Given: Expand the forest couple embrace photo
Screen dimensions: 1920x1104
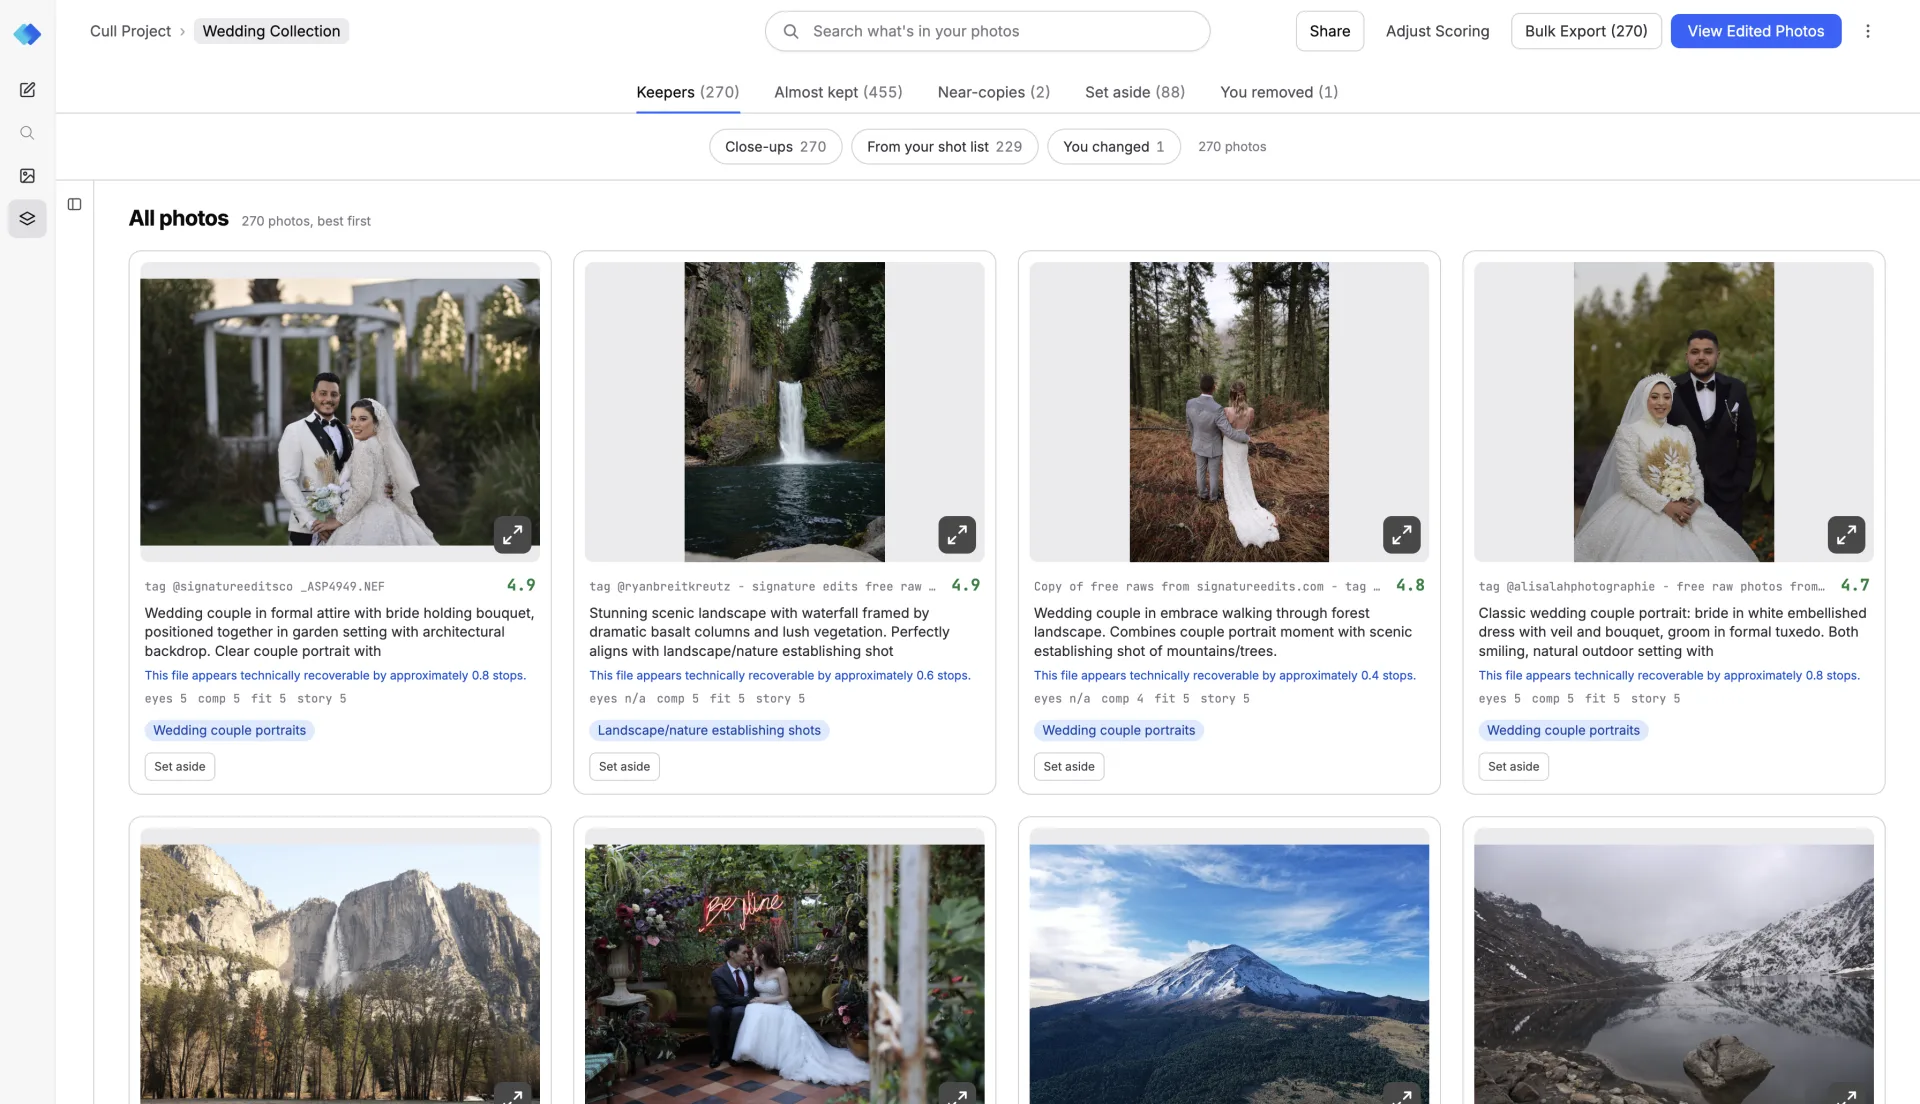Looking at the screenshot, I should pos(1401,535).
